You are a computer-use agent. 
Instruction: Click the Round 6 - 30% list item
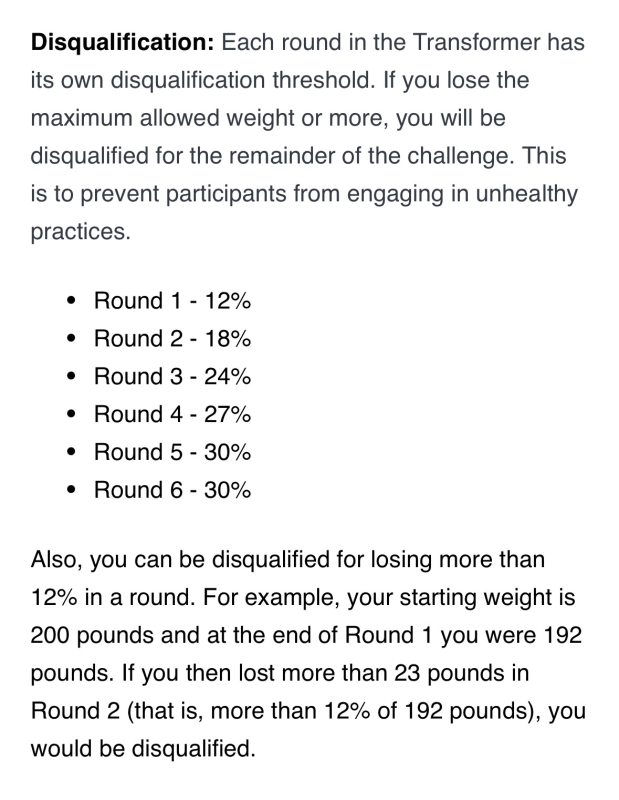pyautogui.click(x=171, y=490)
